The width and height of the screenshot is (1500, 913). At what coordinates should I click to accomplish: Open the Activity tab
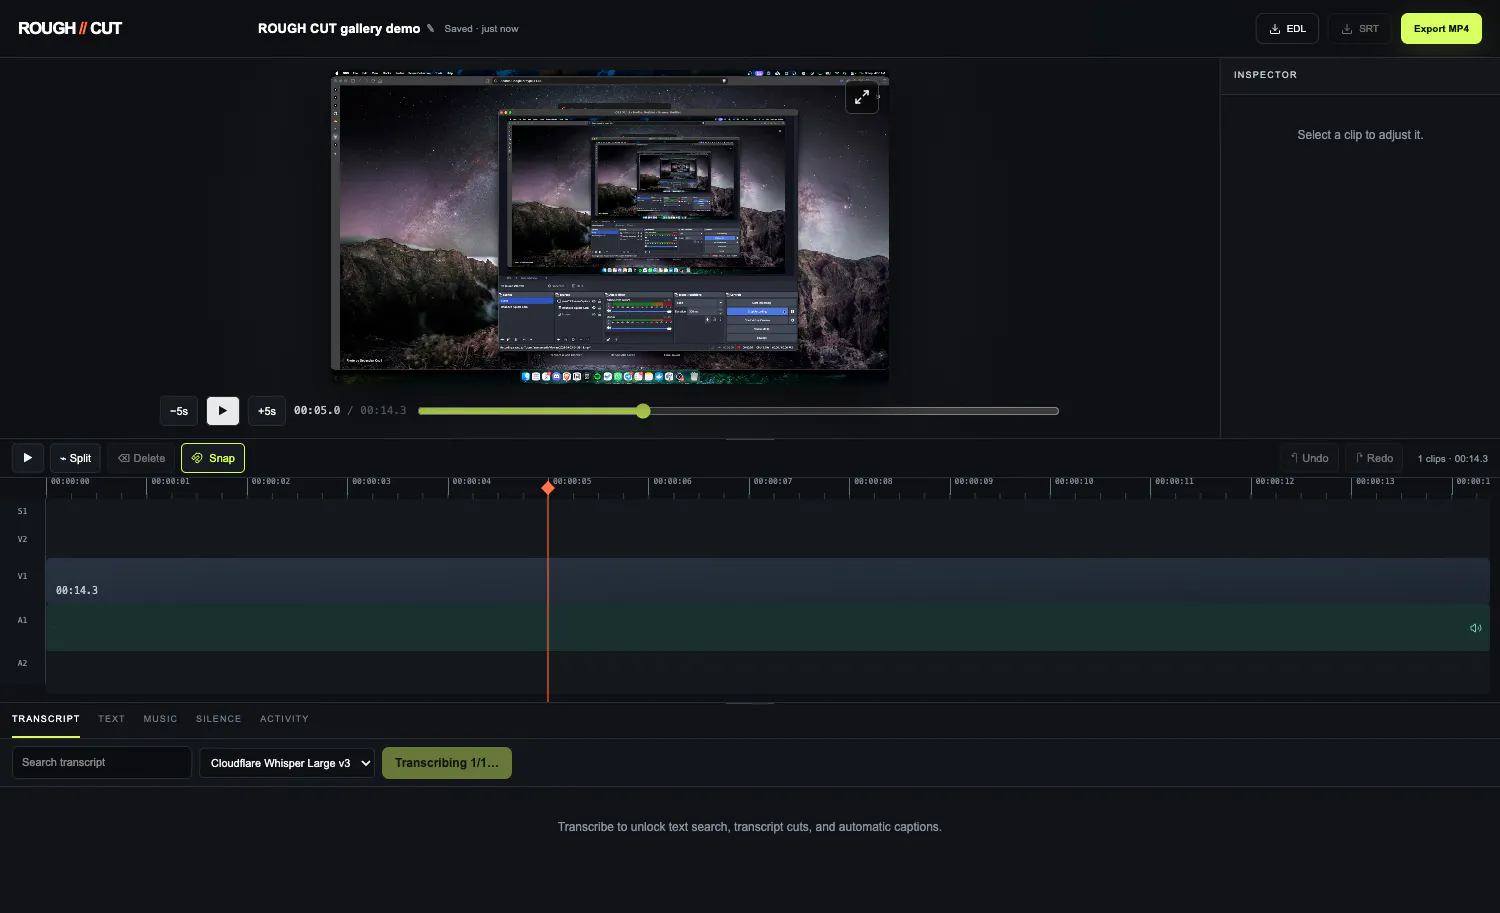[284, 719]
